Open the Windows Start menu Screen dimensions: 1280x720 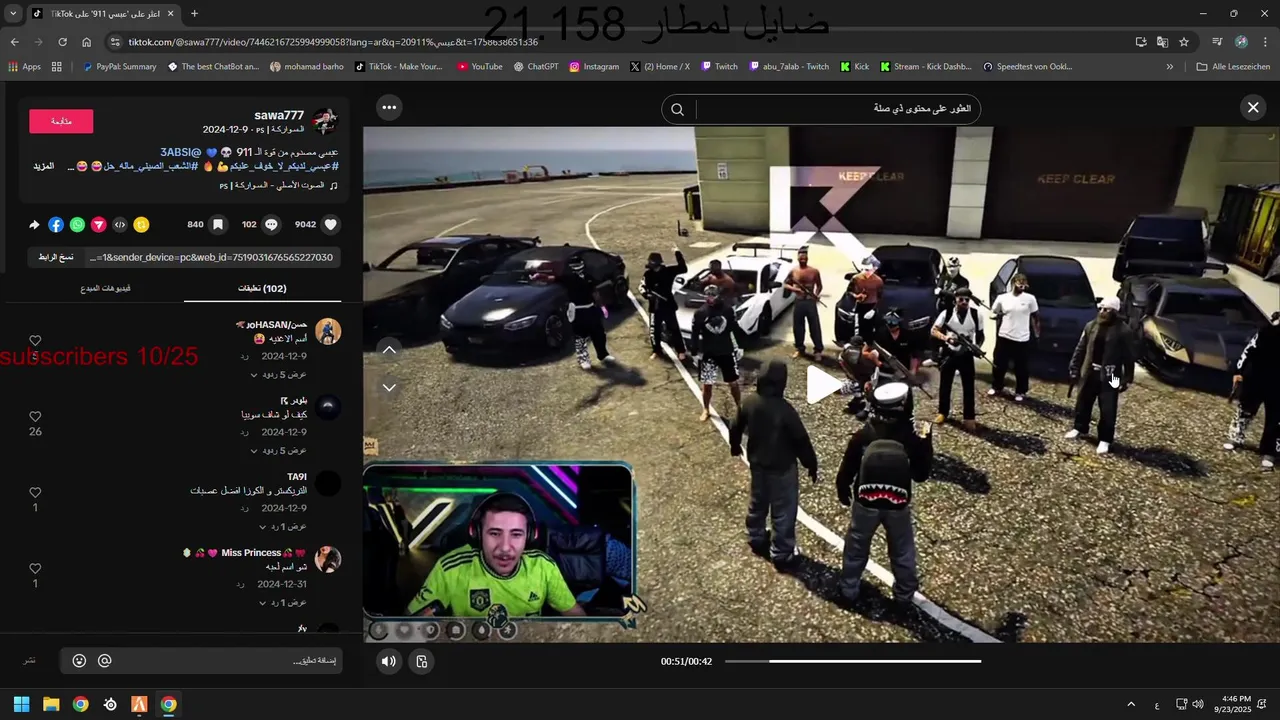[x=22, y=704]
